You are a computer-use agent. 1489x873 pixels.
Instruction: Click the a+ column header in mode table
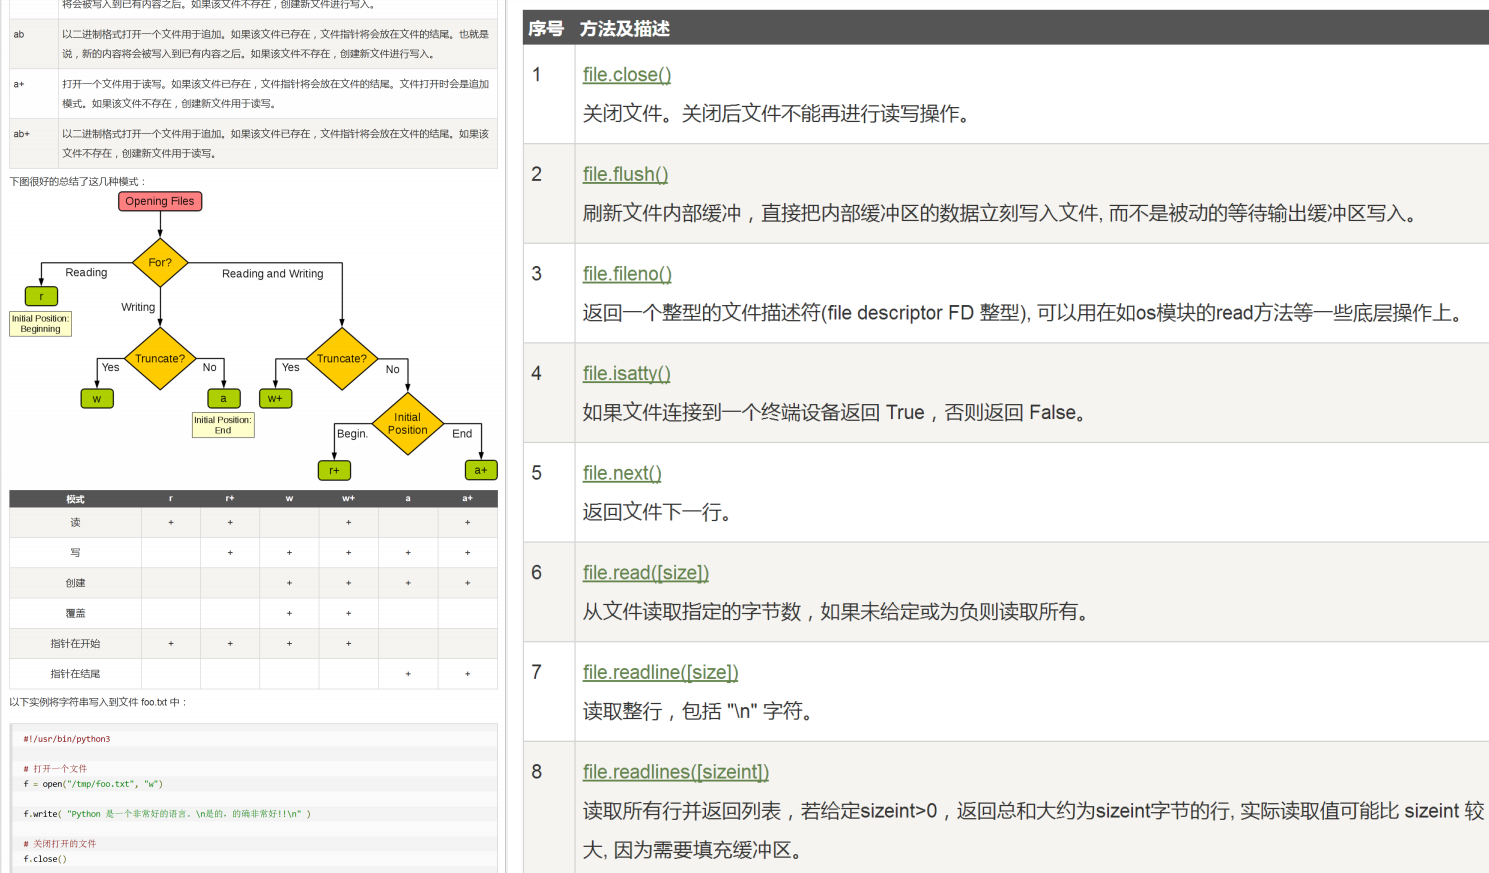[x=467, y=499]
